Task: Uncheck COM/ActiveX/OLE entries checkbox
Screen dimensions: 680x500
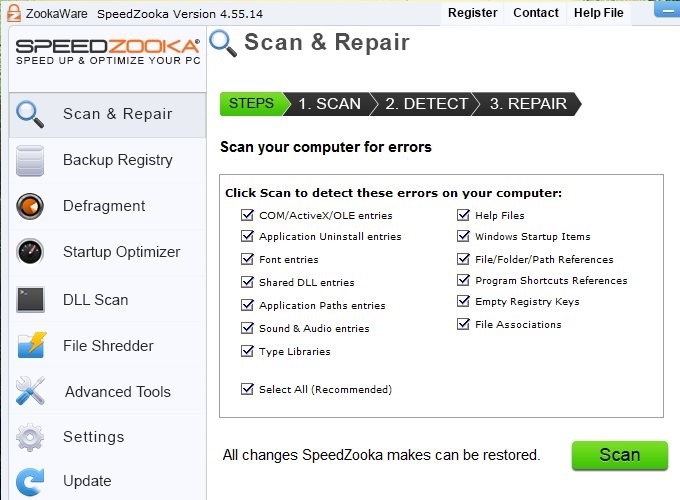Action: tap(247, 215)
